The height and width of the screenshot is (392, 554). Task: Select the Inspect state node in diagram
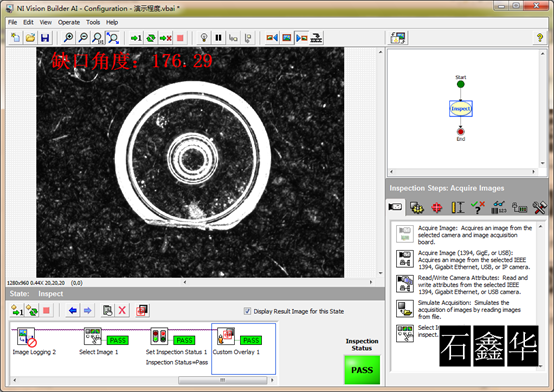[461, 109]
